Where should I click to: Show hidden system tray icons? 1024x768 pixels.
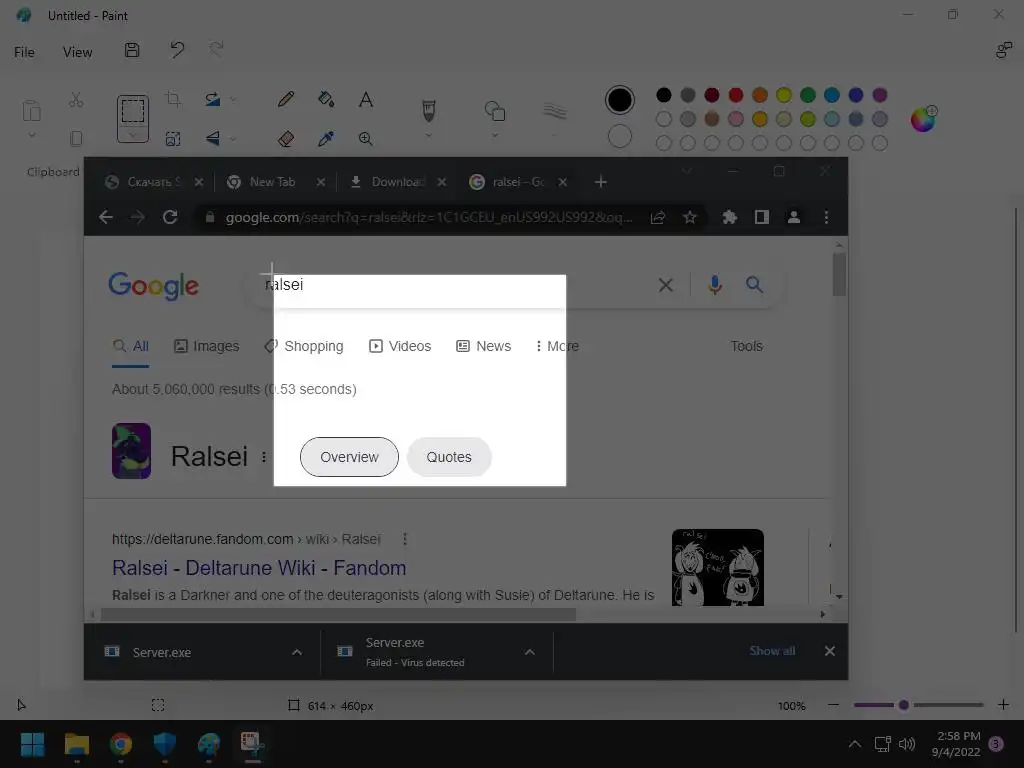pos(854,744)
